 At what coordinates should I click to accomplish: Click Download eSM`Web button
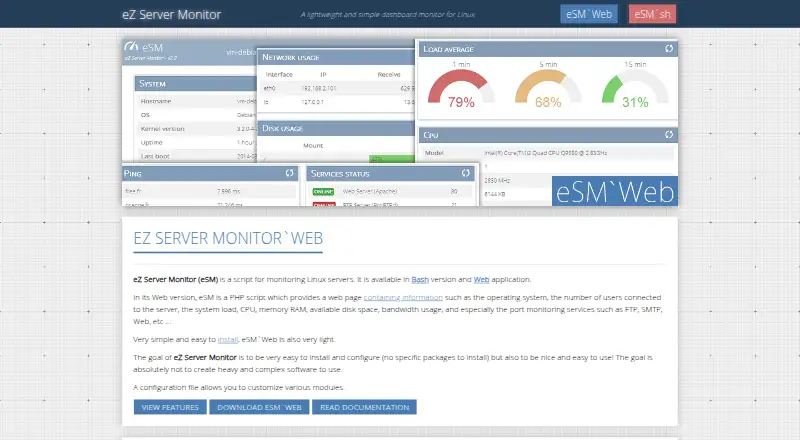(259, 407)
